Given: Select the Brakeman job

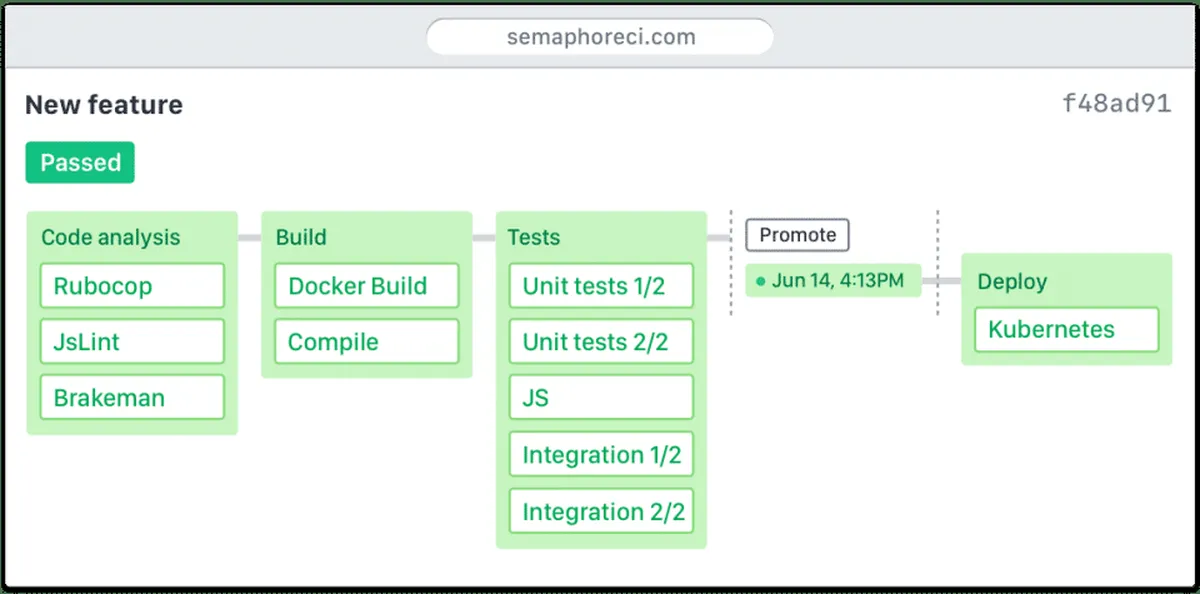Looking at the screenshot, I should (132, 398).
